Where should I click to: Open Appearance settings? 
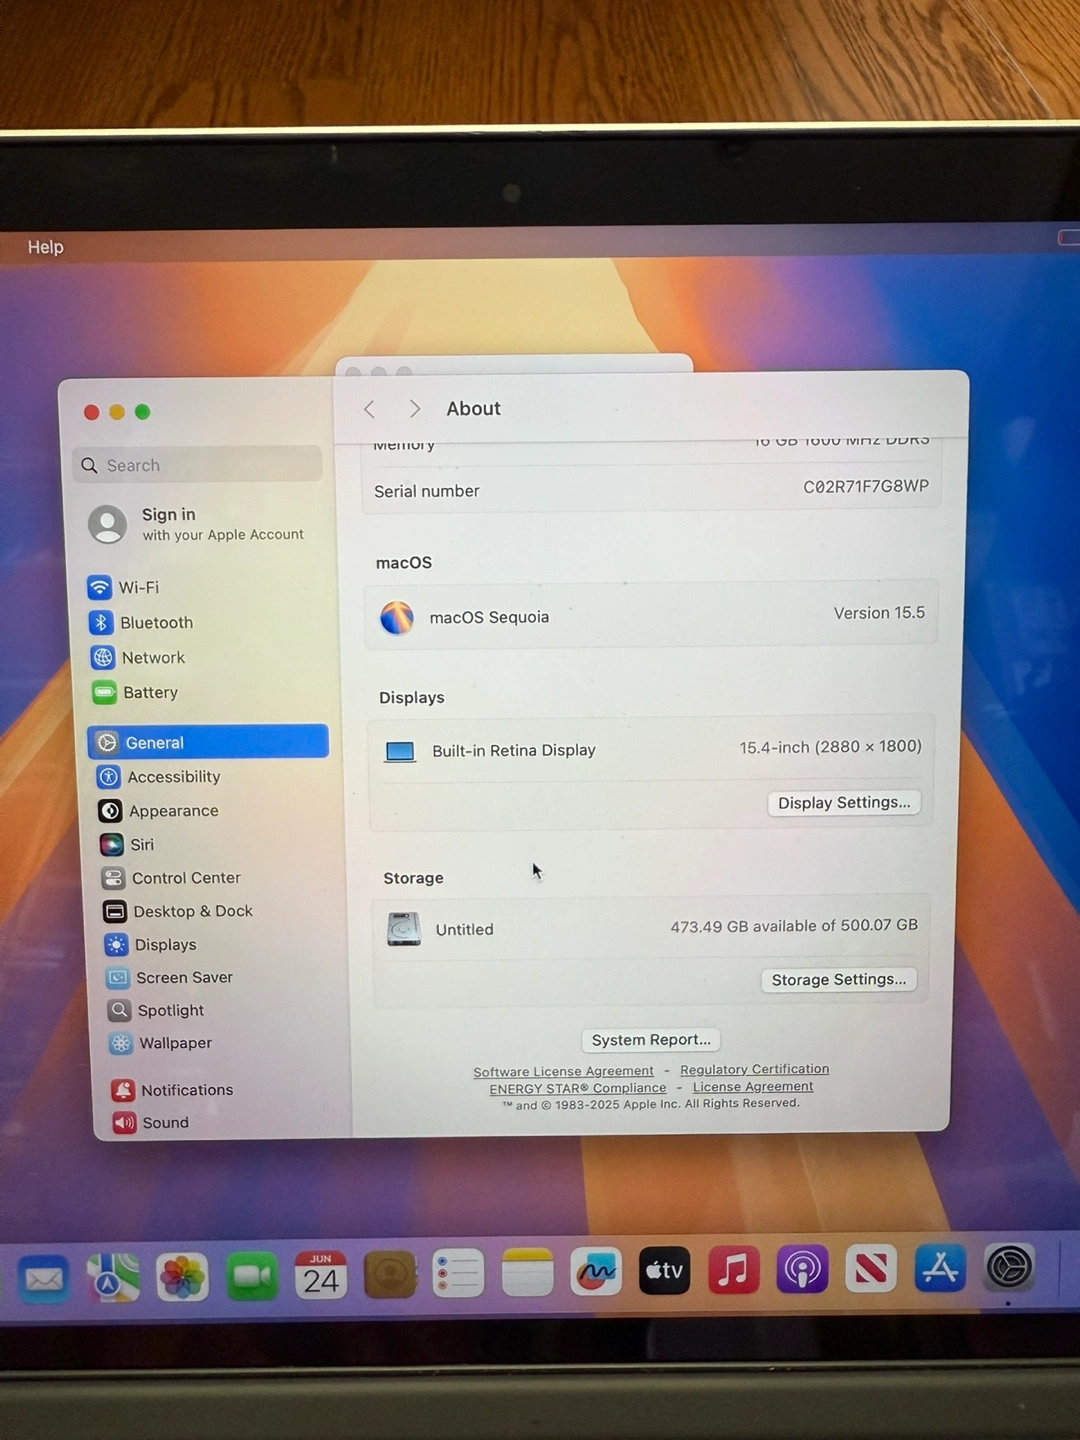159,811
